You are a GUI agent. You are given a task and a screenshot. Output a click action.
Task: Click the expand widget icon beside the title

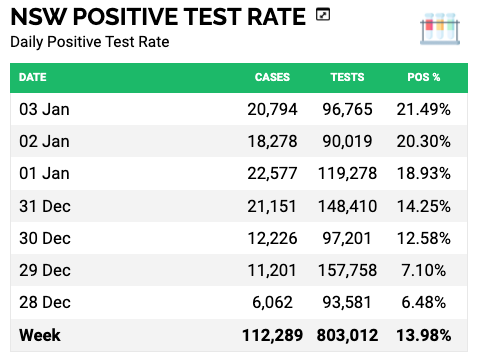323,15
